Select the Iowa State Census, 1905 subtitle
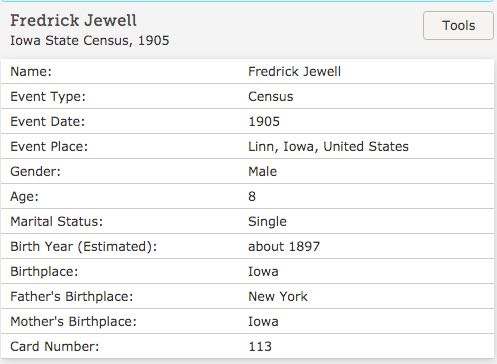 pyautogui.click(x=90, y=41)
